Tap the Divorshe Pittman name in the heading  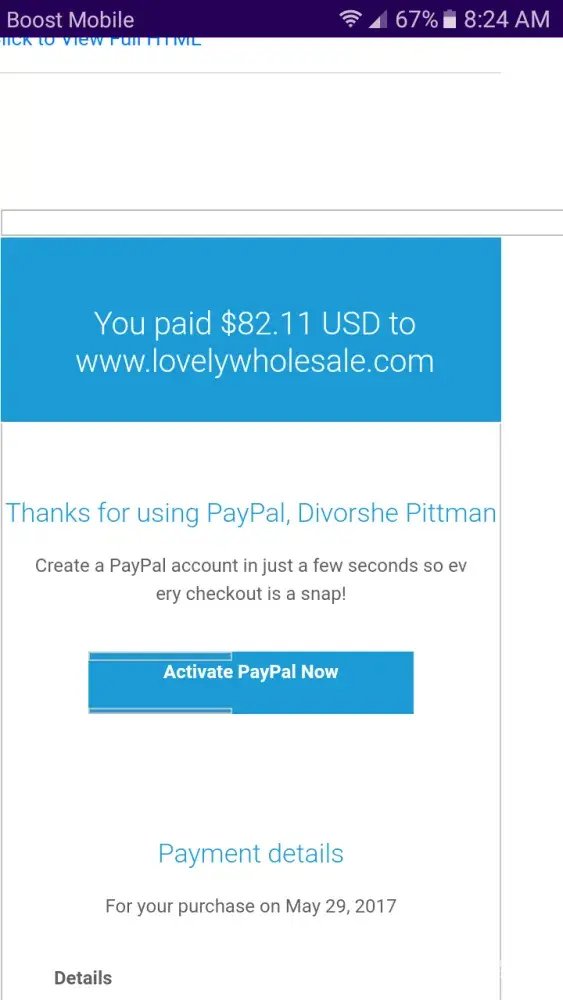pyautogui.click(x=397, y=513)
